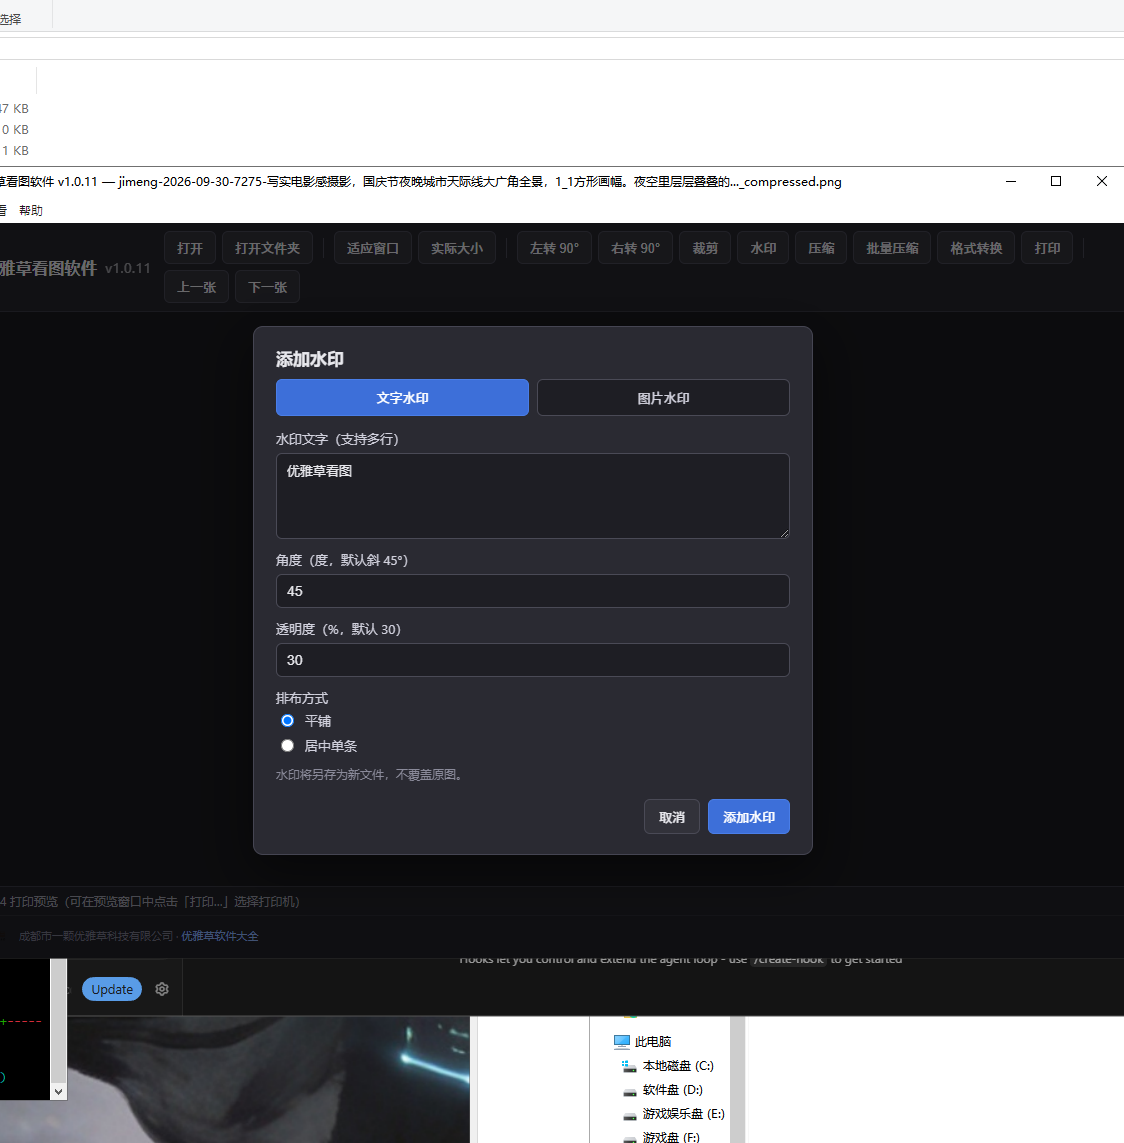Select 此电脑 in the folder tree
The image size is (1124, 1143).
(642, 1042)
